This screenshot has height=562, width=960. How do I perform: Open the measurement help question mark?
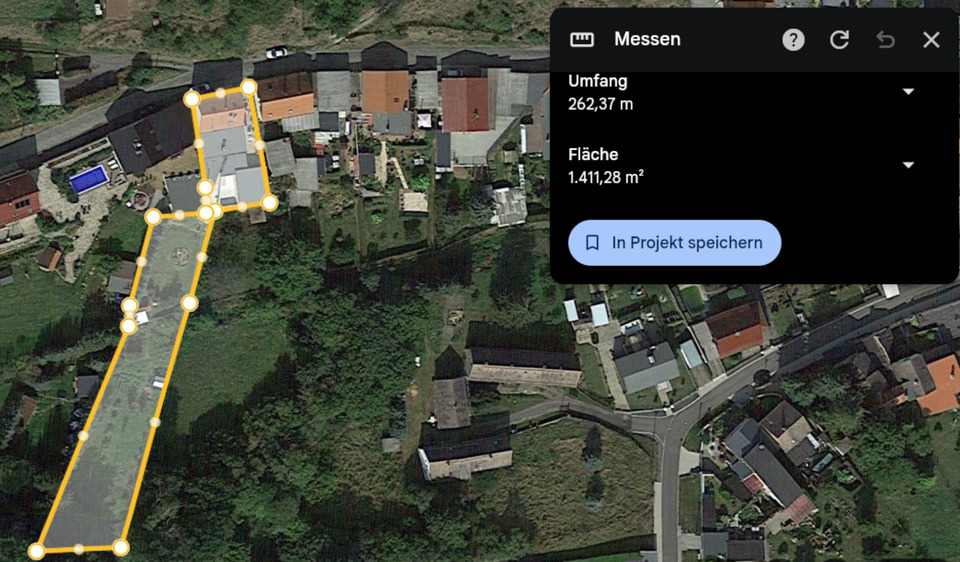[793, 40]
